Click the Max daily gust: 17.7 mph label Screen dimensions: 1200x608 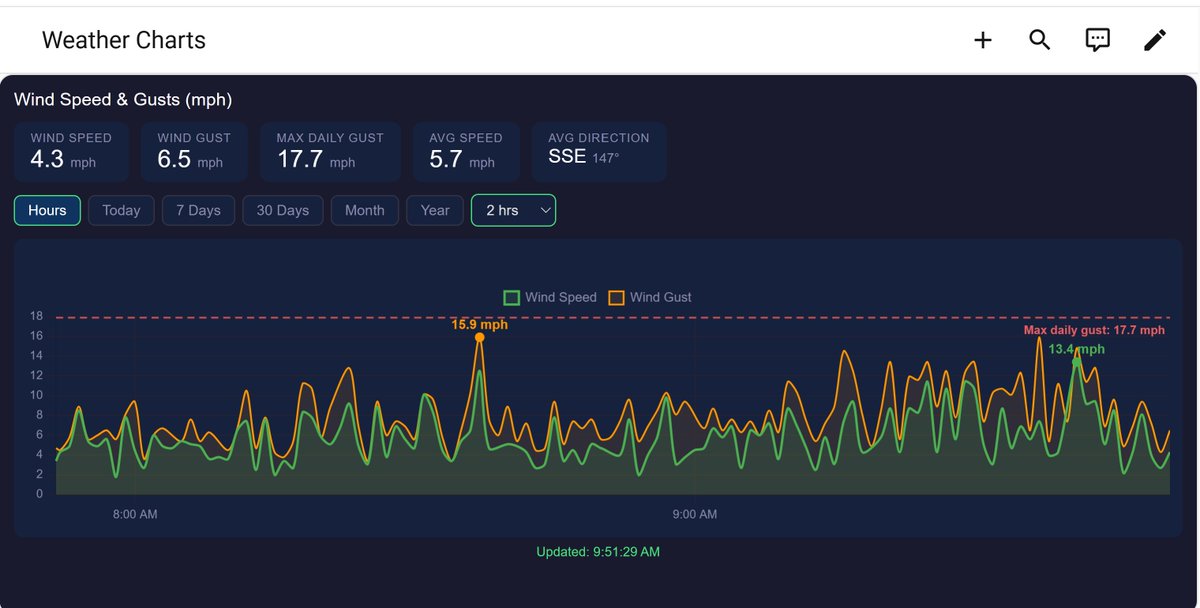coord(1094,330)
